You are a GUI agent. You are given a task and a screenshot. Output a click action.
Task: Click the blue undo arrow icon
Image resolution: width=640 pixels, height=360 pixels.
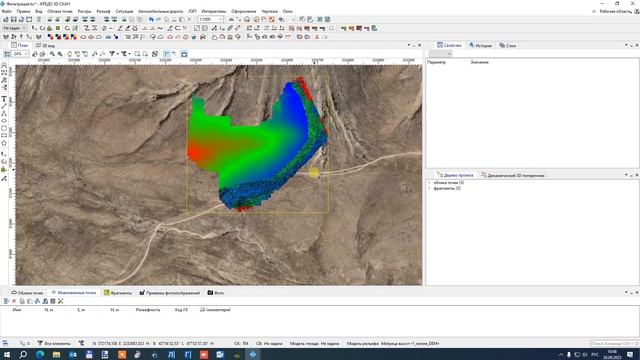tap(151, 19)
